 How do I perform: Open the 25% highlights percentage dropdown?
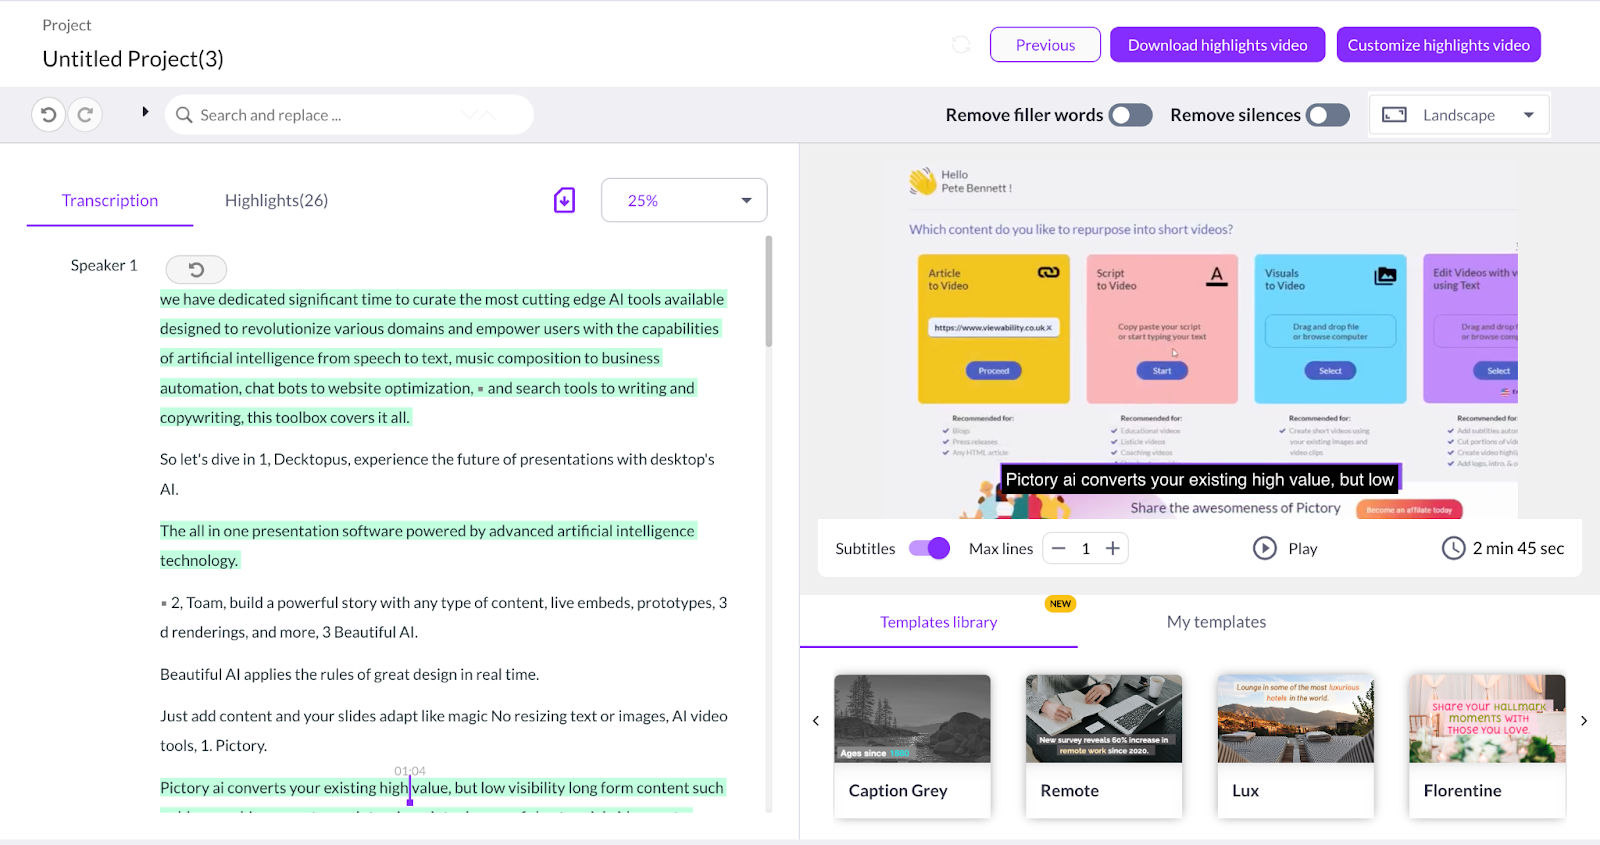684,200
